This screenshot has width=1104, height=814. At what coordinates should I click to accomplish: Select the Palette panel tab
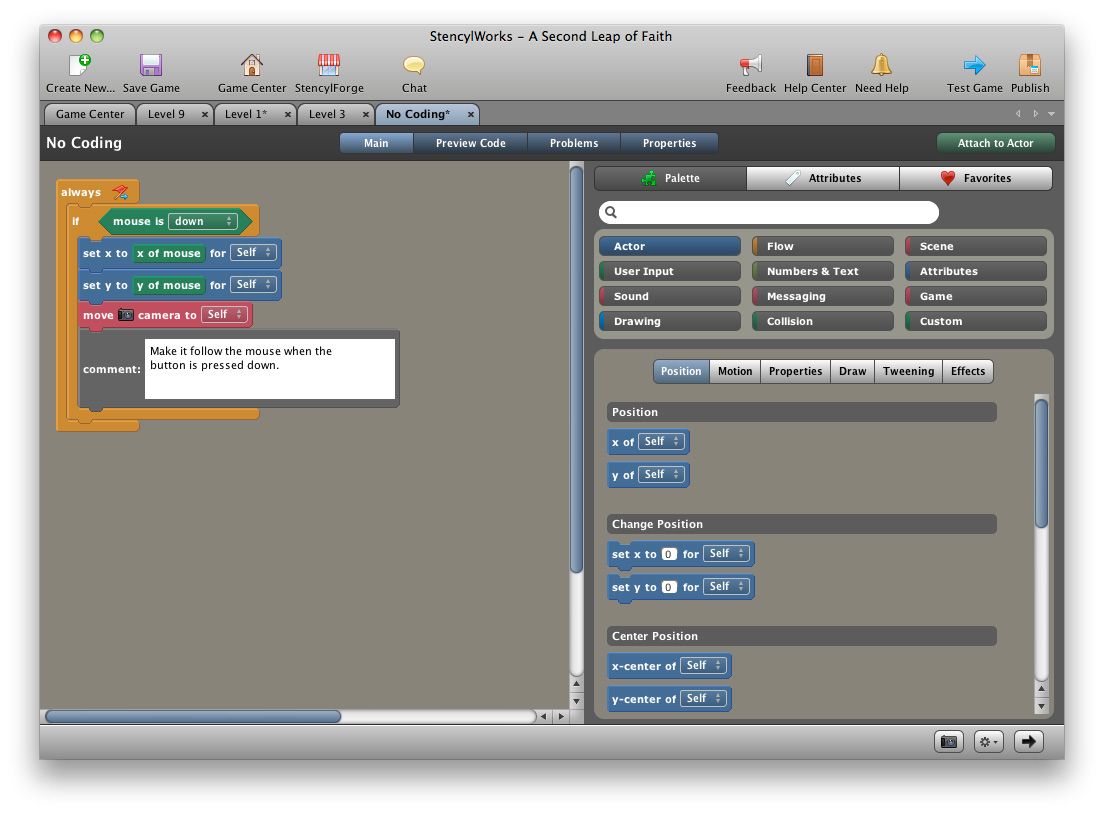(x=670, y=178)
